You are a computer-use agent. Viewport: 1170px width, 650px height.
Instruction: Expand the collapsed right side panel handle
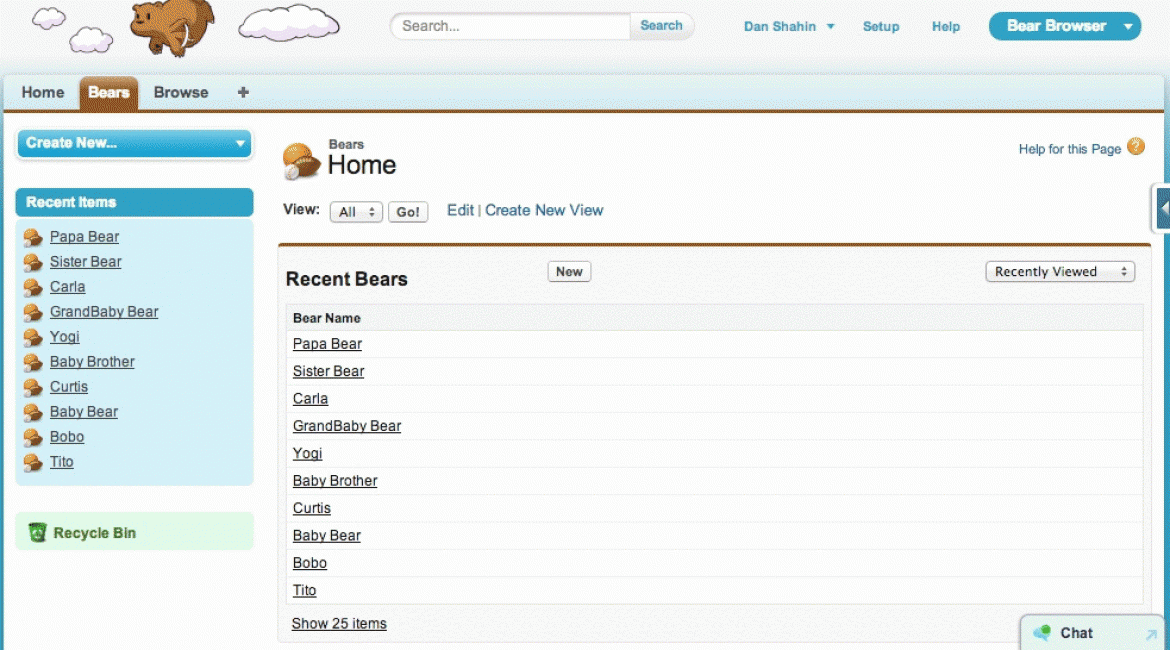[1162, 208]
